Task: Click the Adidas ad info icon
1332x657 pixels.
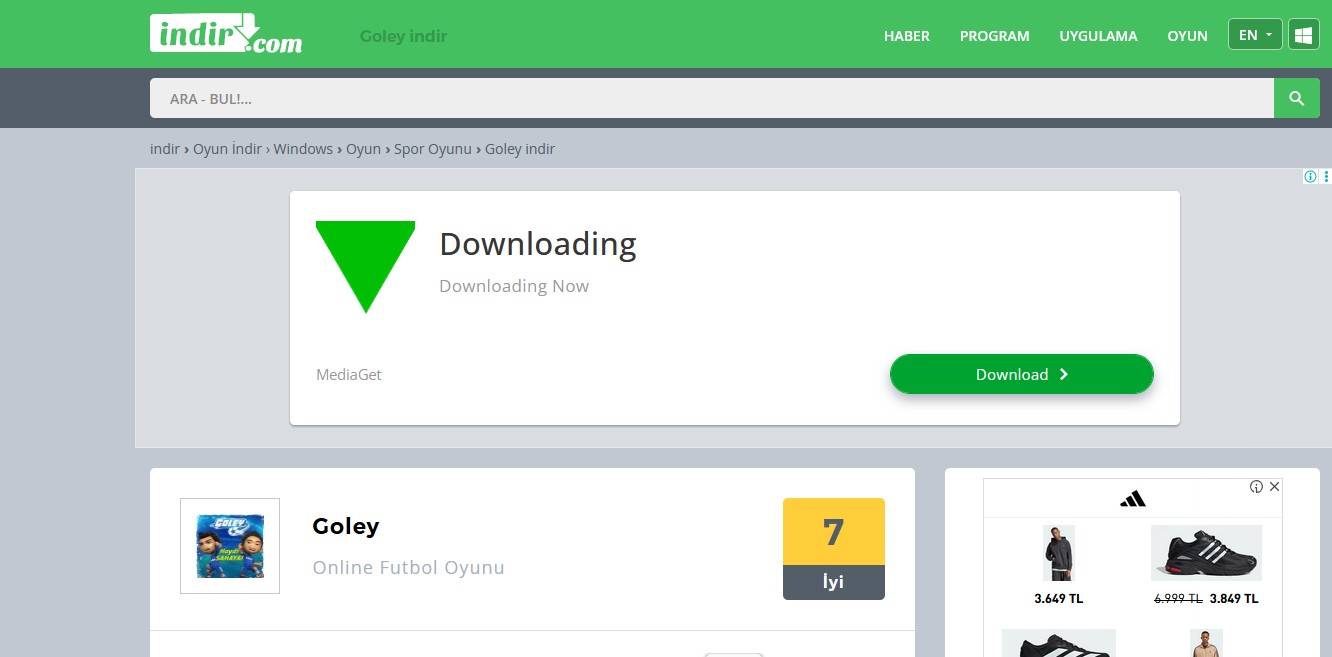Action: [x=1257, y=487]
